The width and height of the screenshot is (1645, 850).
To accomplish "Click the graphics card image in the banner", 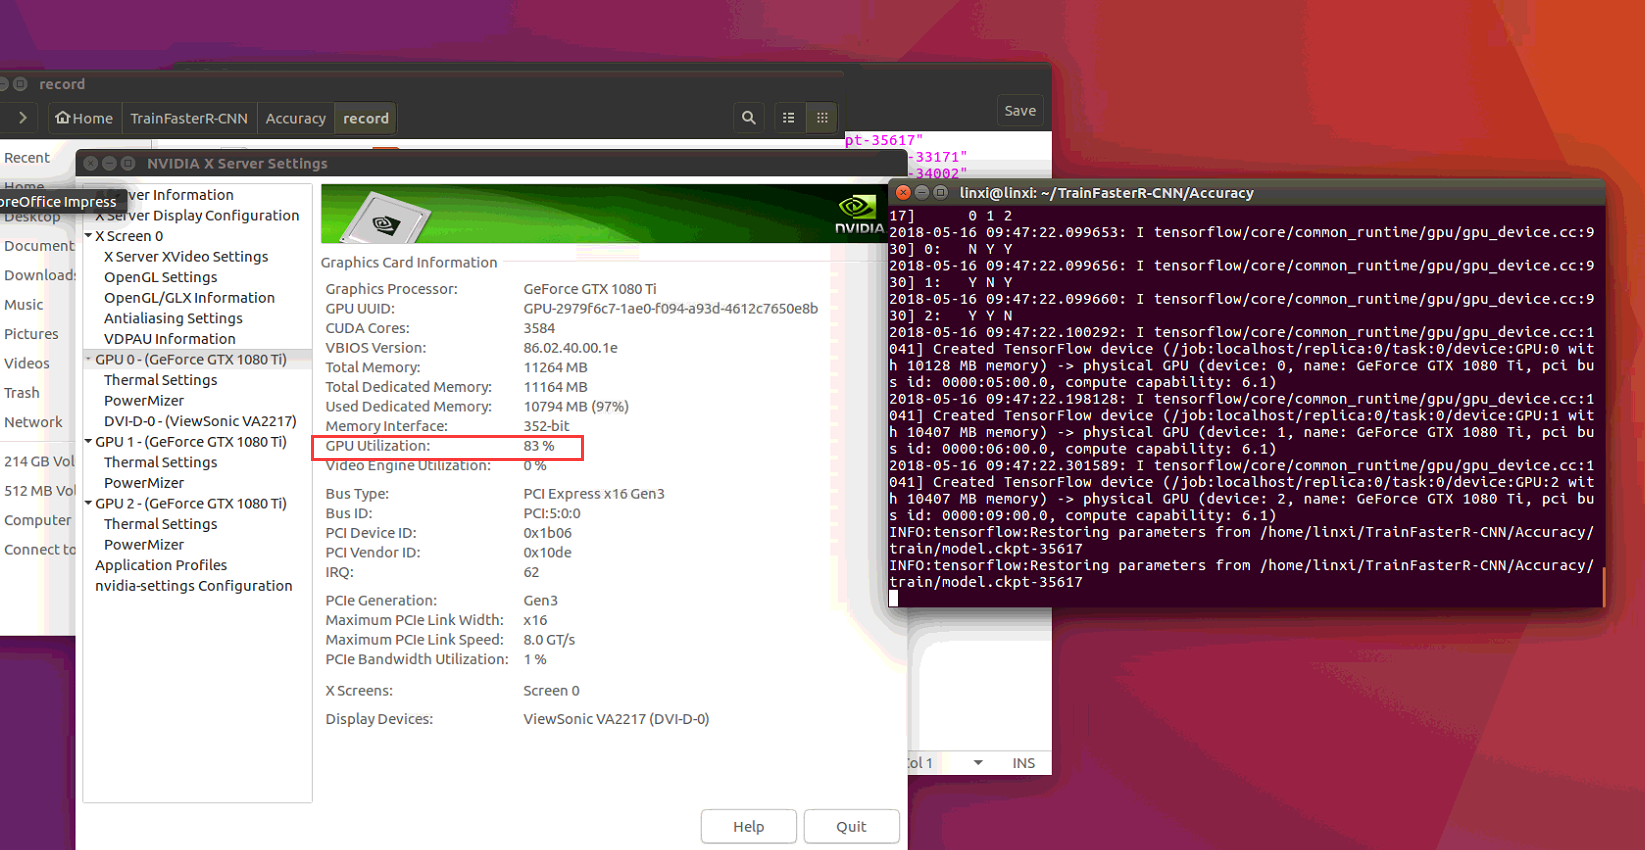I will (386, 217).
